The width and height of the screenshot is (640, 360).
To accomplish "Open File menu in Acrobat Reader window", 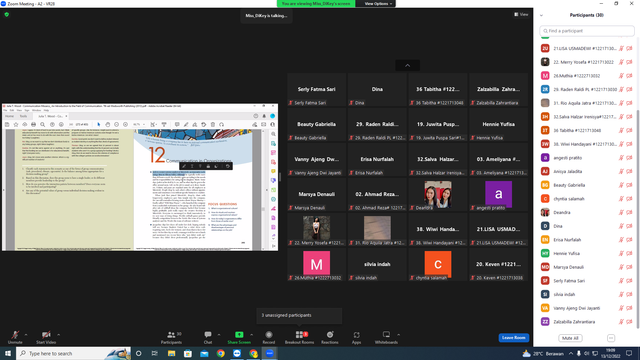I will 5,110.
